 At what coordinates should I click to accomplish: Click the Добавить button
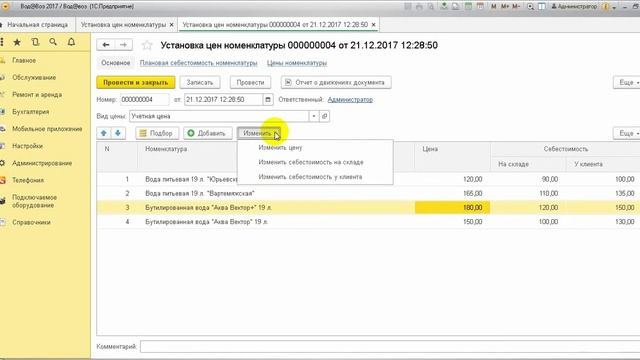click(208, 133)
